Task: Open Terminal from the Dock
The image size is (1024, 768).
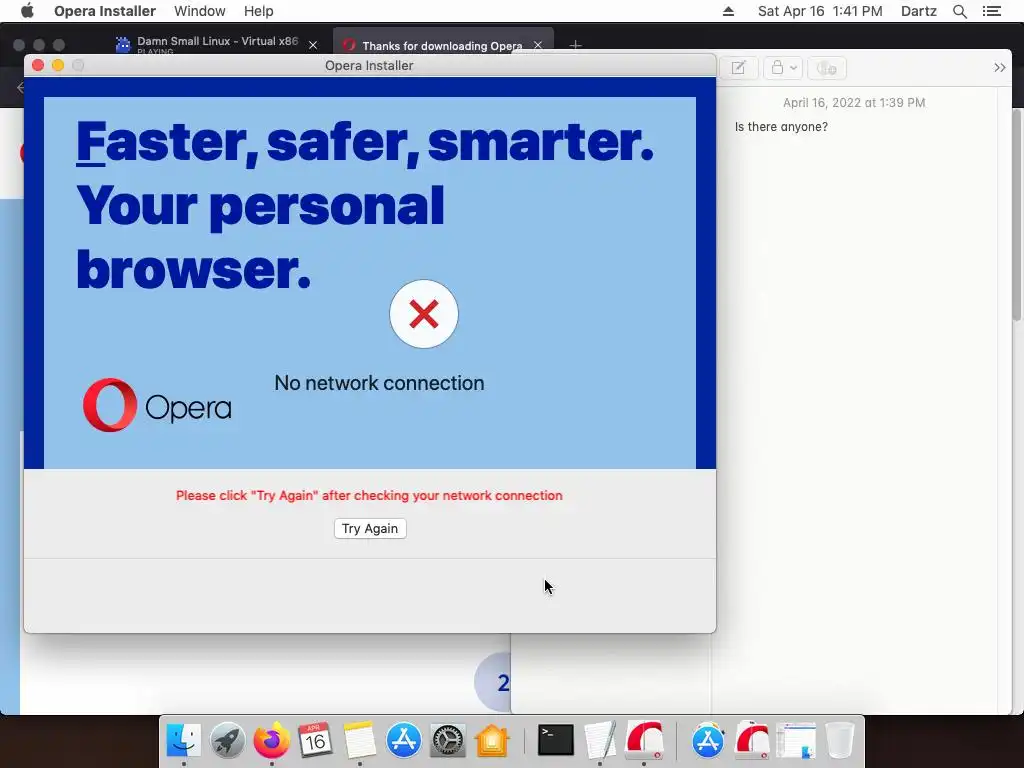Action: (x=556, y=740)
